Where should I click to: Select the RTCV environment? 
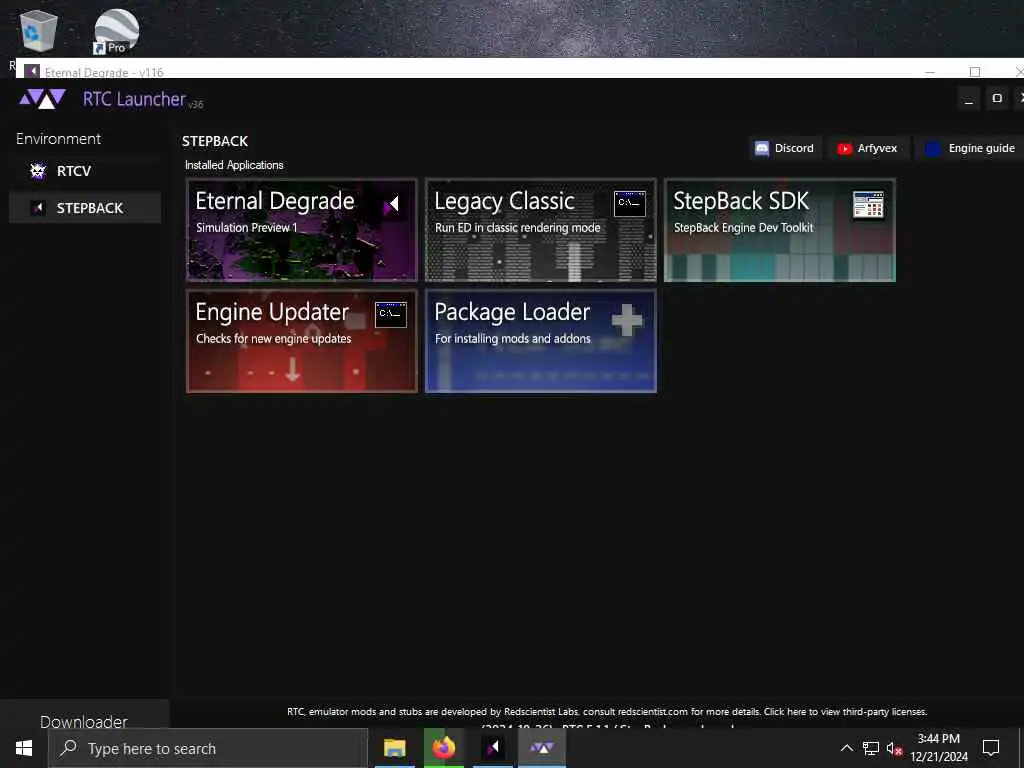[85, 171]
